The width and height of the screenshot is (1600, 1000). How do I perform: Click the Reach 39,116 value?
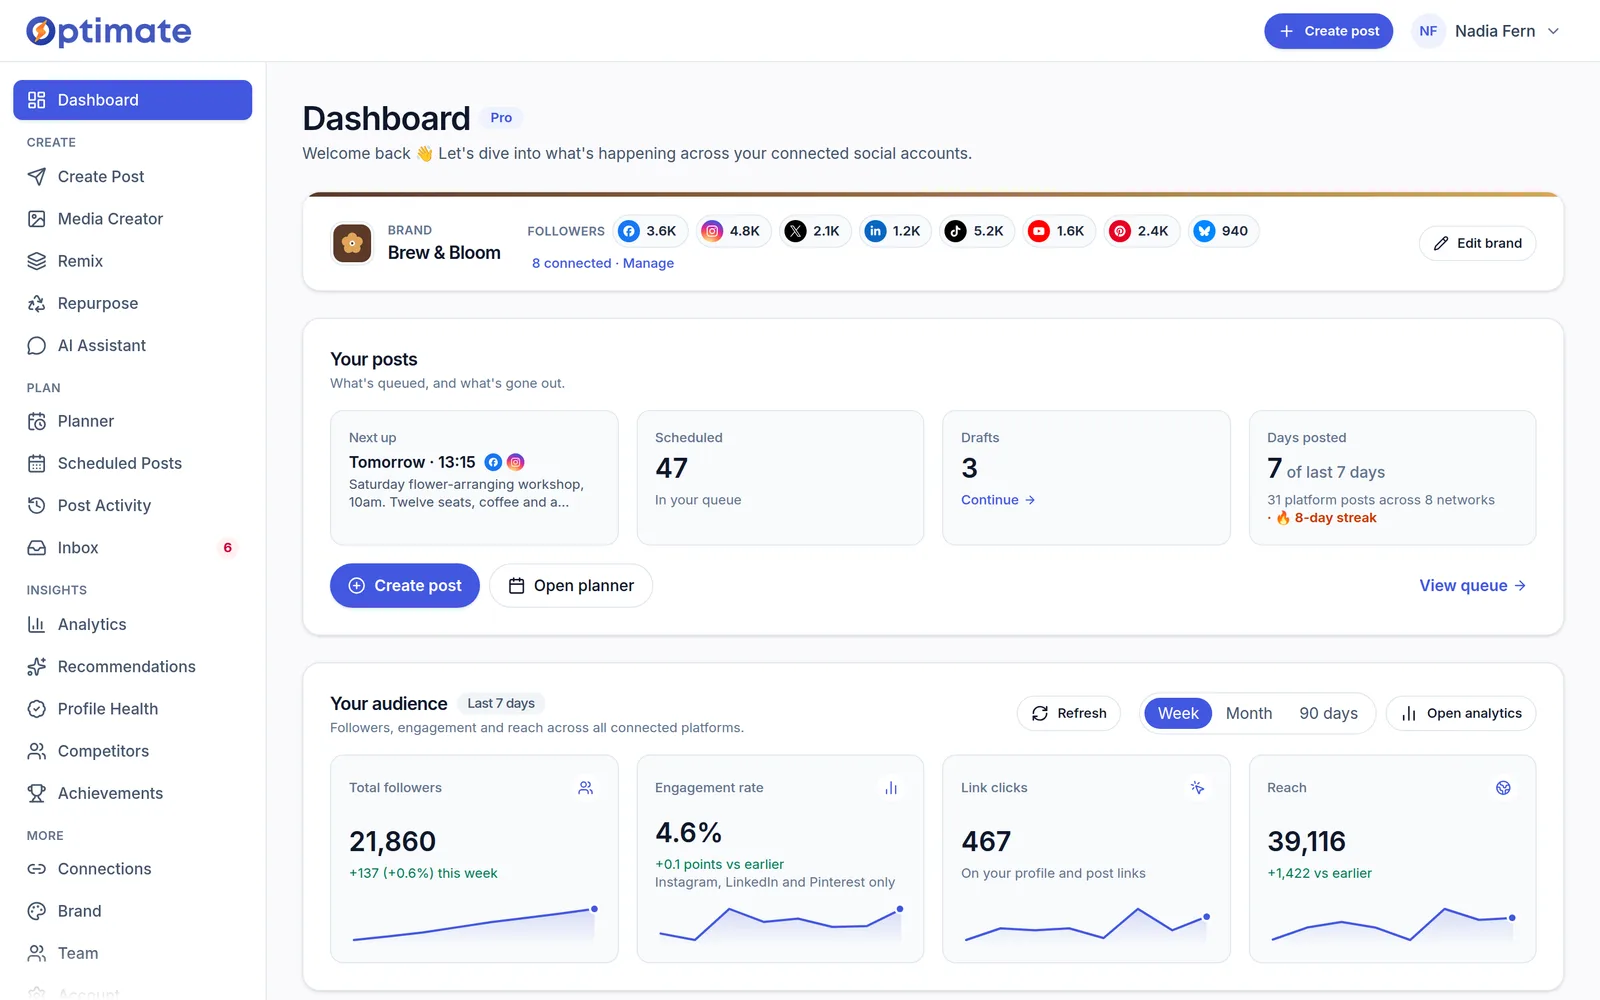tap(1306, 842)
